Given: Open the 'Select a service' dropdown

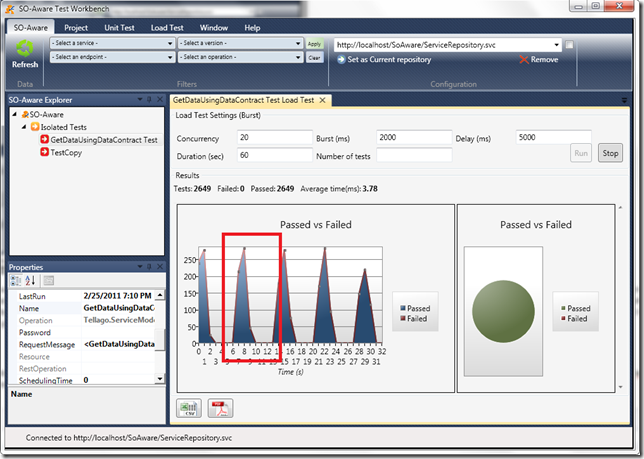Looking at the screenshot, I should click(x=113, y=43).
